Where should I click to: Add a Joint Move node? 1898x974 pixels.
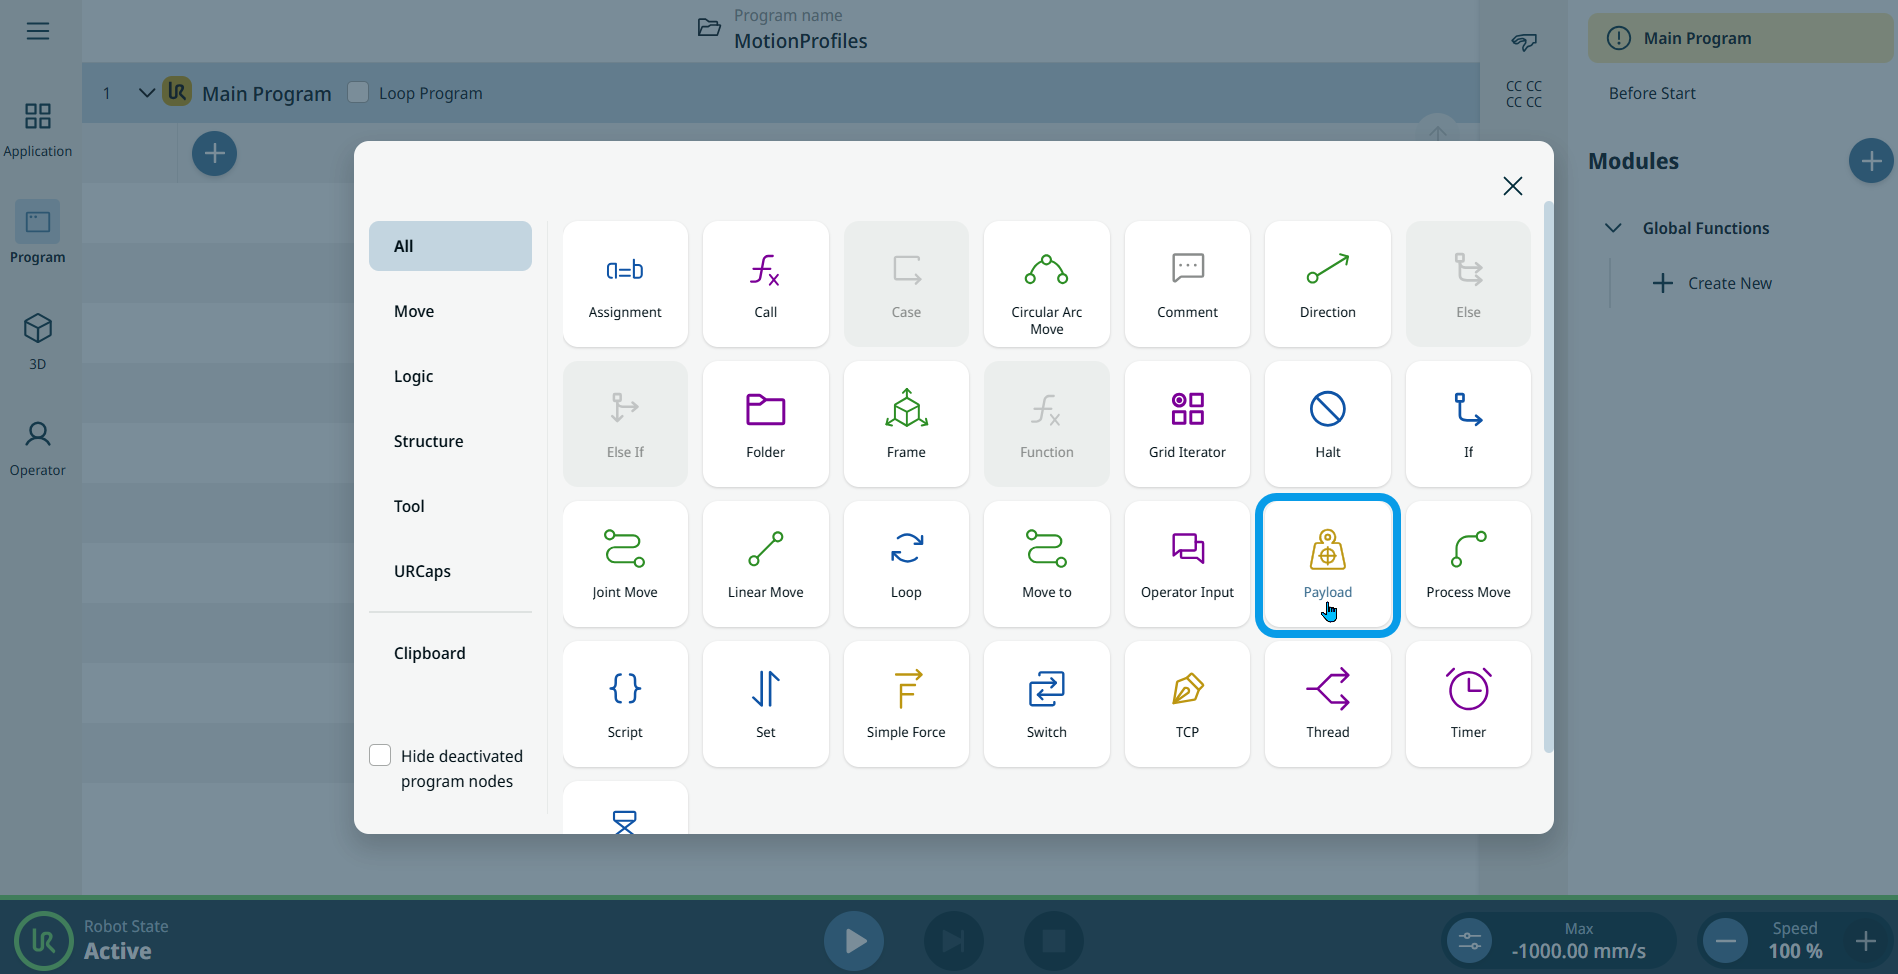click(625, 564)
